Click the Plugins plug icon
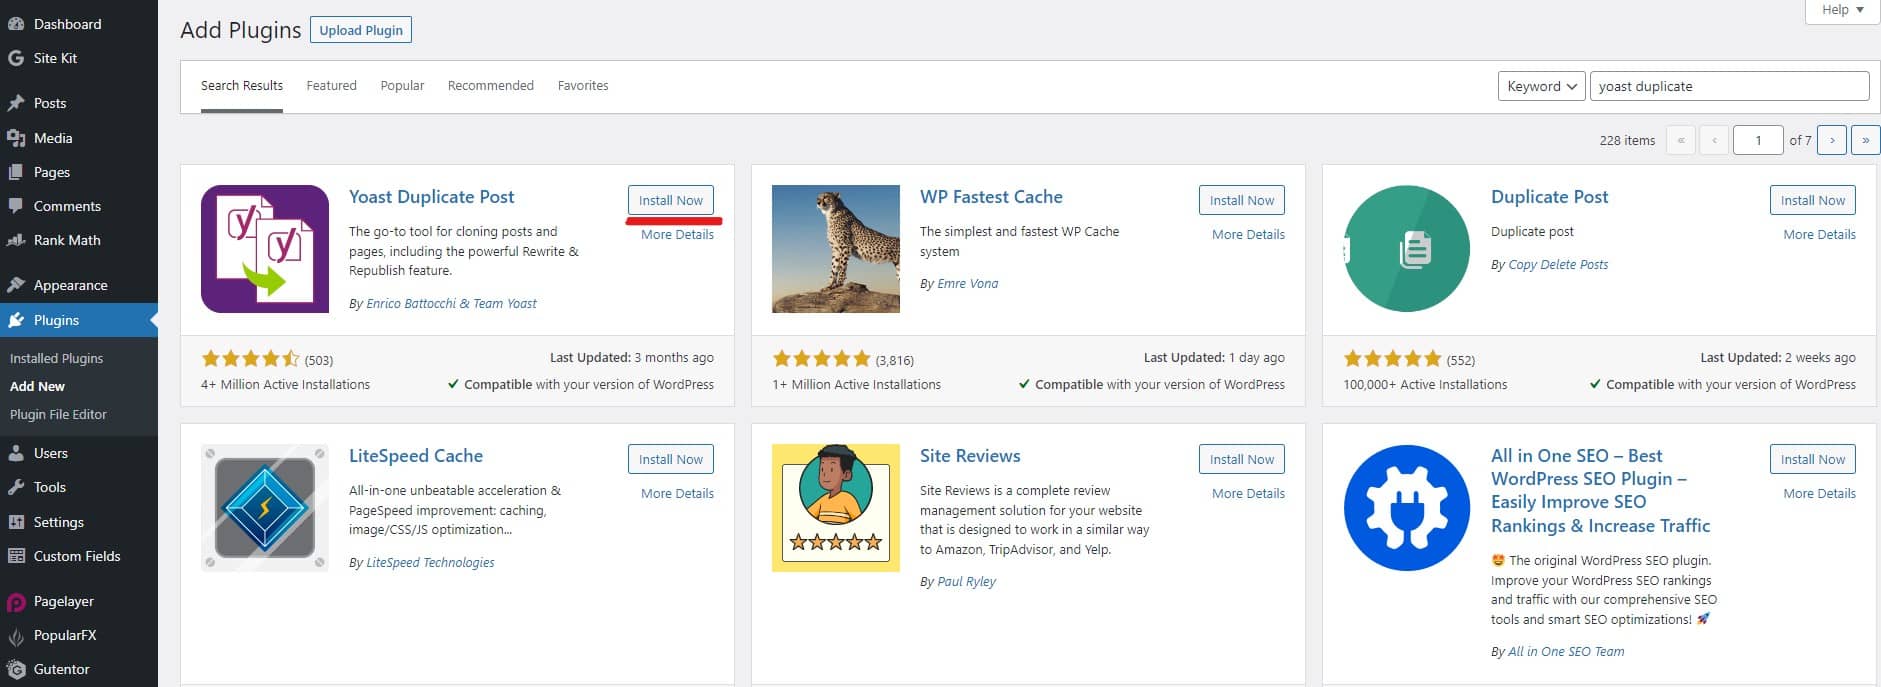Image resolution: width=1881 pixels, height=687 pixels. tap(16, 320)
